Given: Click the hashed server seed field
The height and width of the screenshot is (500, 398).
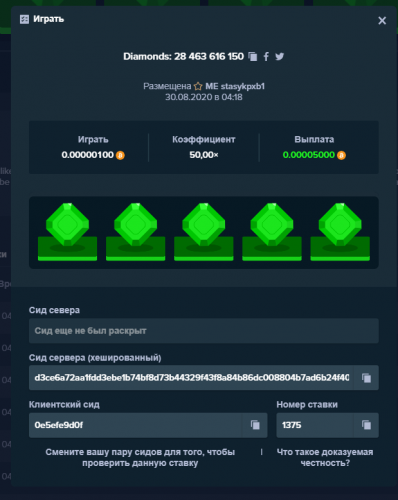Looking at the screenshot, I should tap(192, 378).
